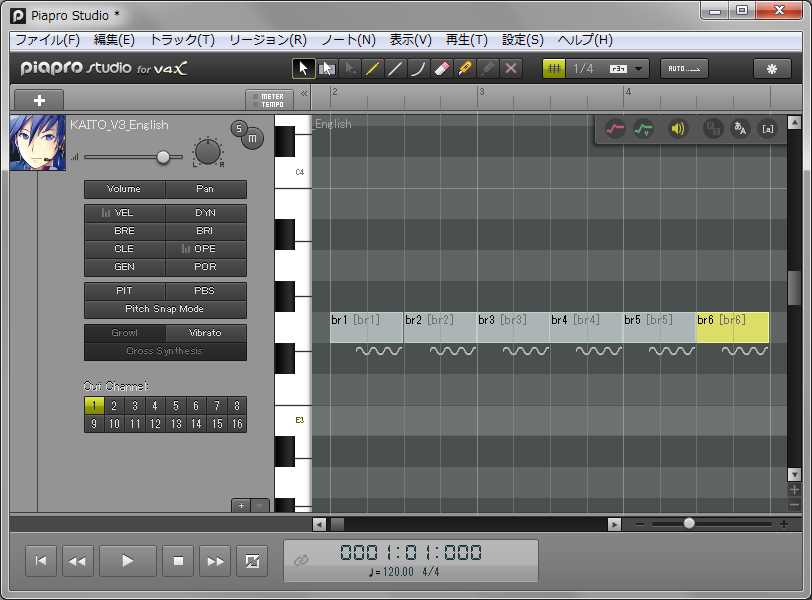Screen dimensions: 812x600
Task: Expand the small triangle below track panel
Action: [x=260, y=505]
